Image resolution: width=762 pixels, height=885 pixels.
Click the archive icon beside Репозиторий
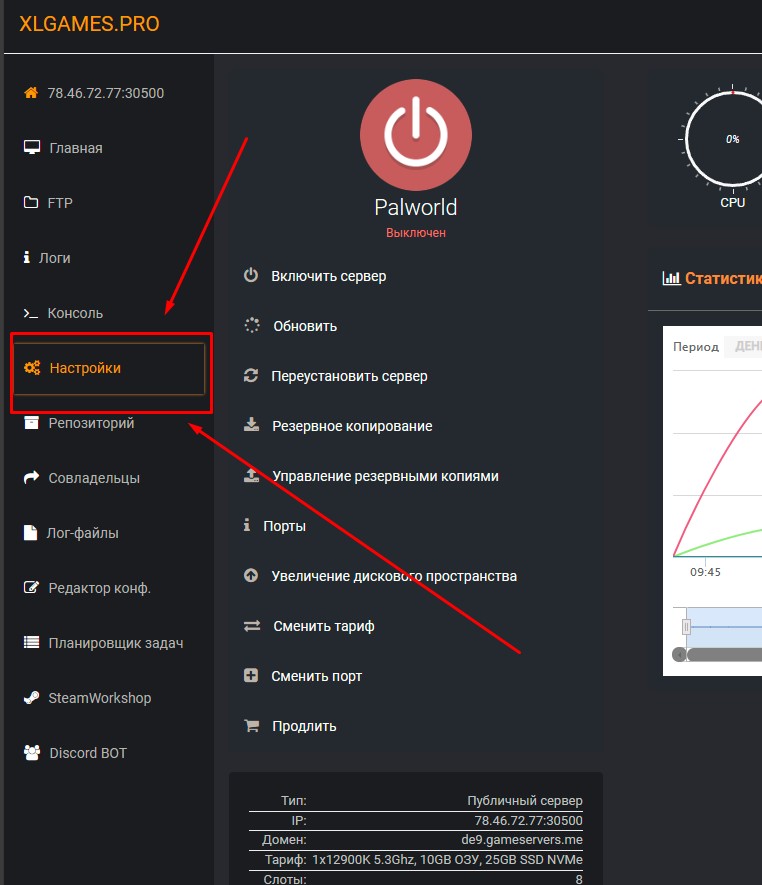(31, 423)
